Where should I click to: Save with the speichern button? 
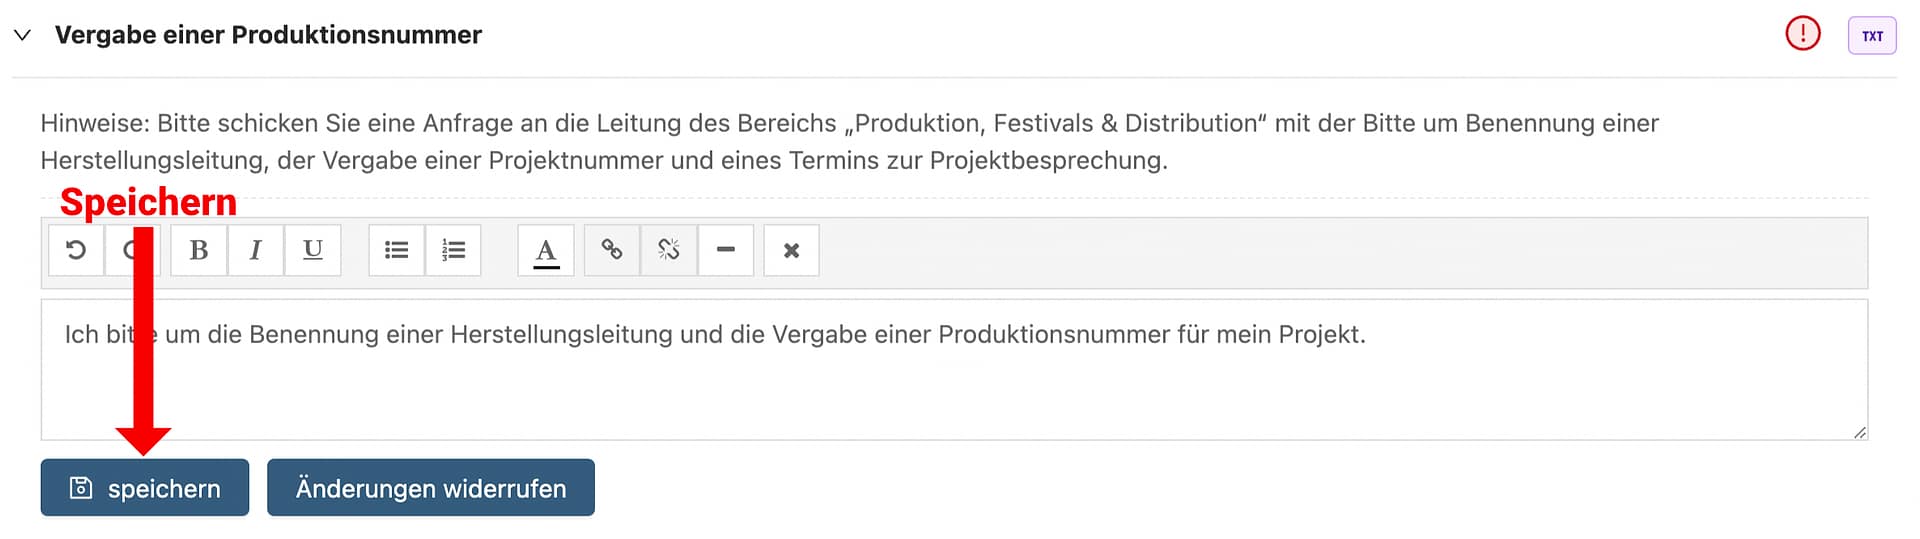pyautogui.click(x=145, y=488)
